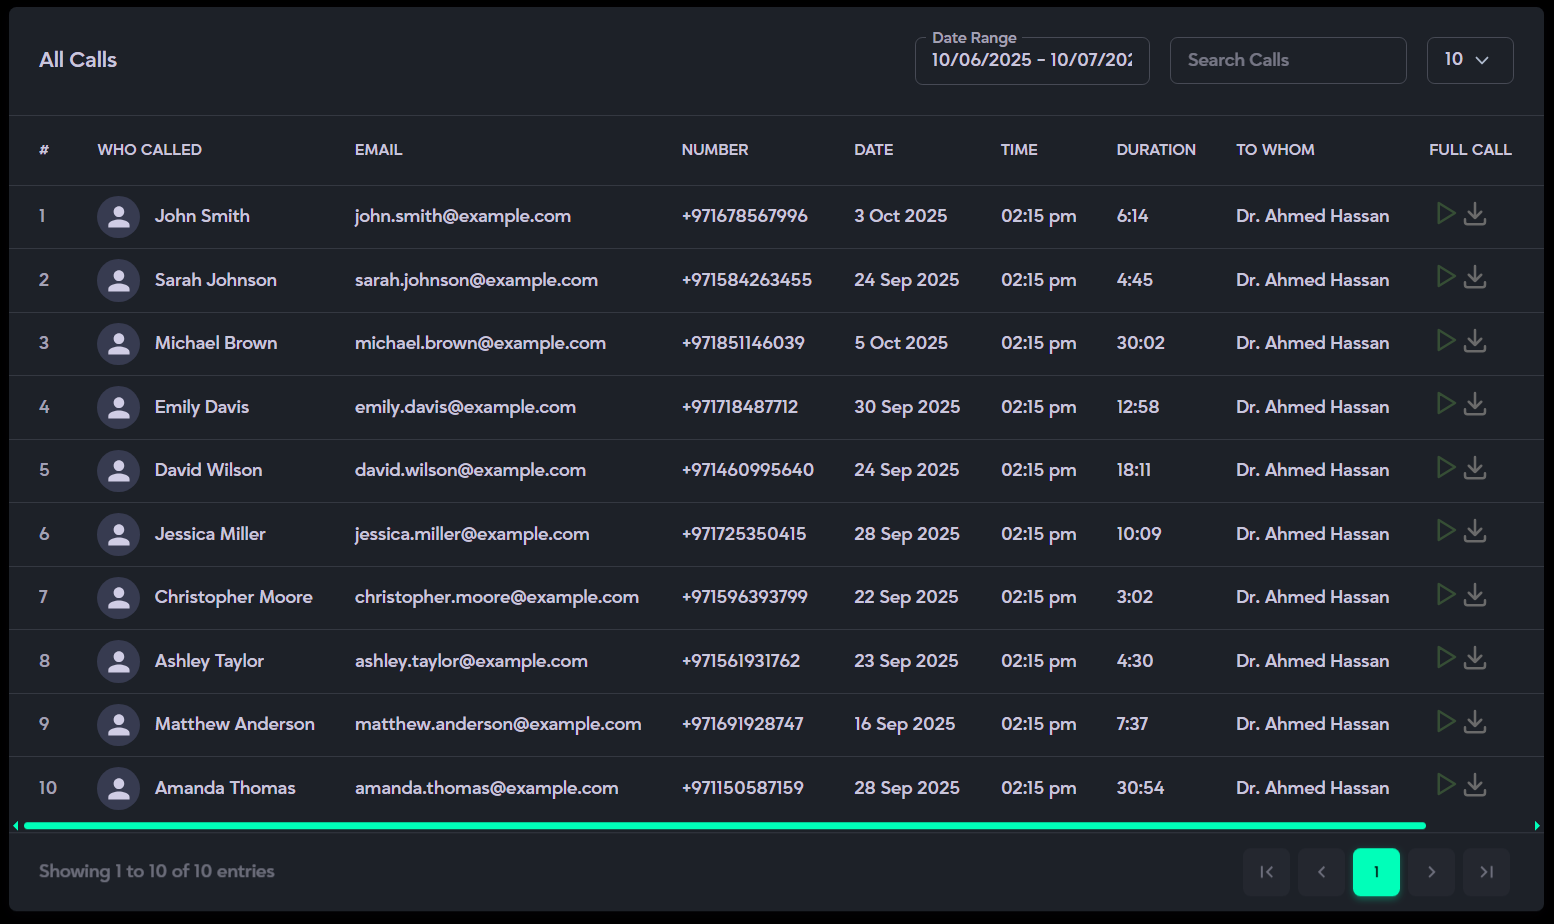The height and width of the screenshot is (924, 1554).
Task: Open the rows-per-page dropdown showing 10
Action: click(x=1469, y=60)
